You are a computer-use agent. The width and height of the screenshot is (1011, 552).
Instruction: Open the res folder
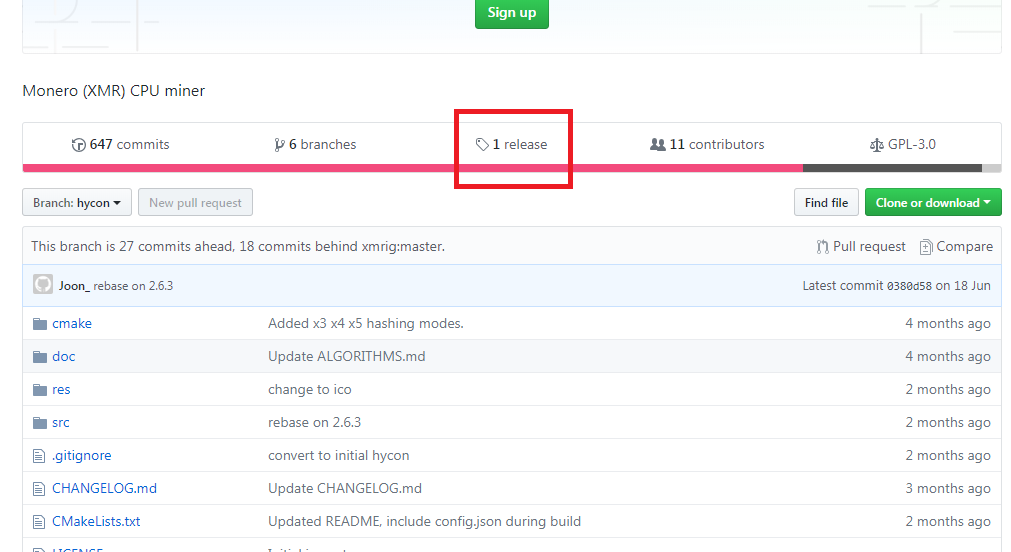click(x=61, y=389)
